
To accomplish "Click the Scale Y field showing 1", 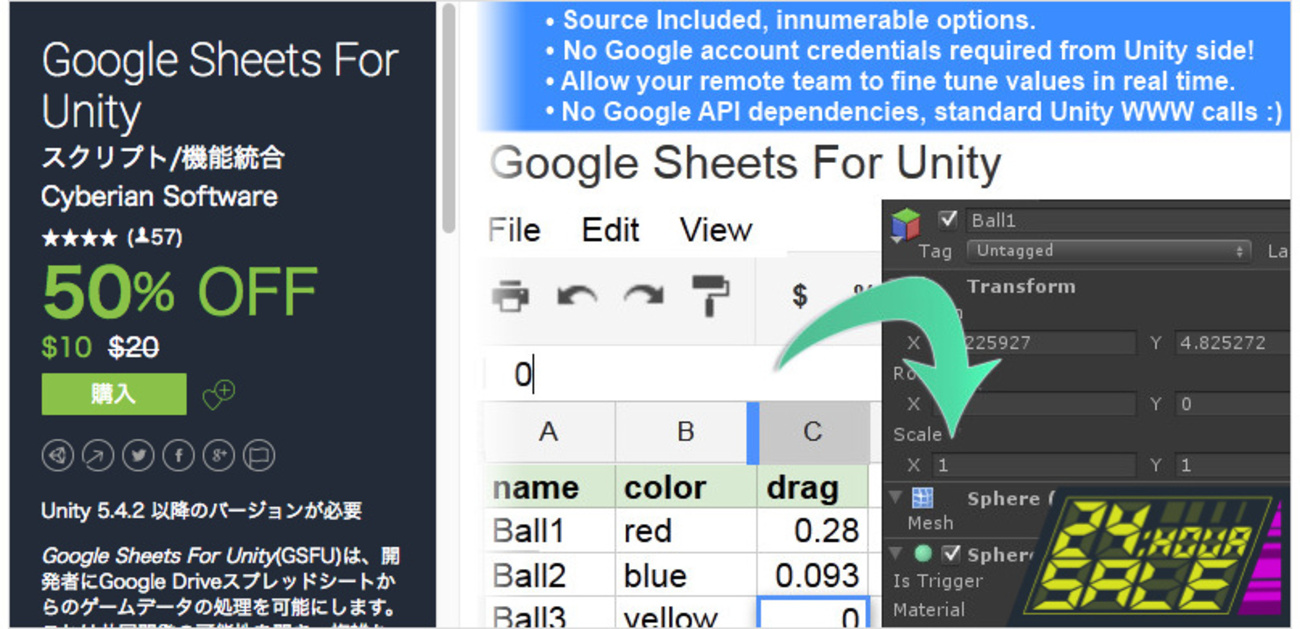I will coord(1232,465).
